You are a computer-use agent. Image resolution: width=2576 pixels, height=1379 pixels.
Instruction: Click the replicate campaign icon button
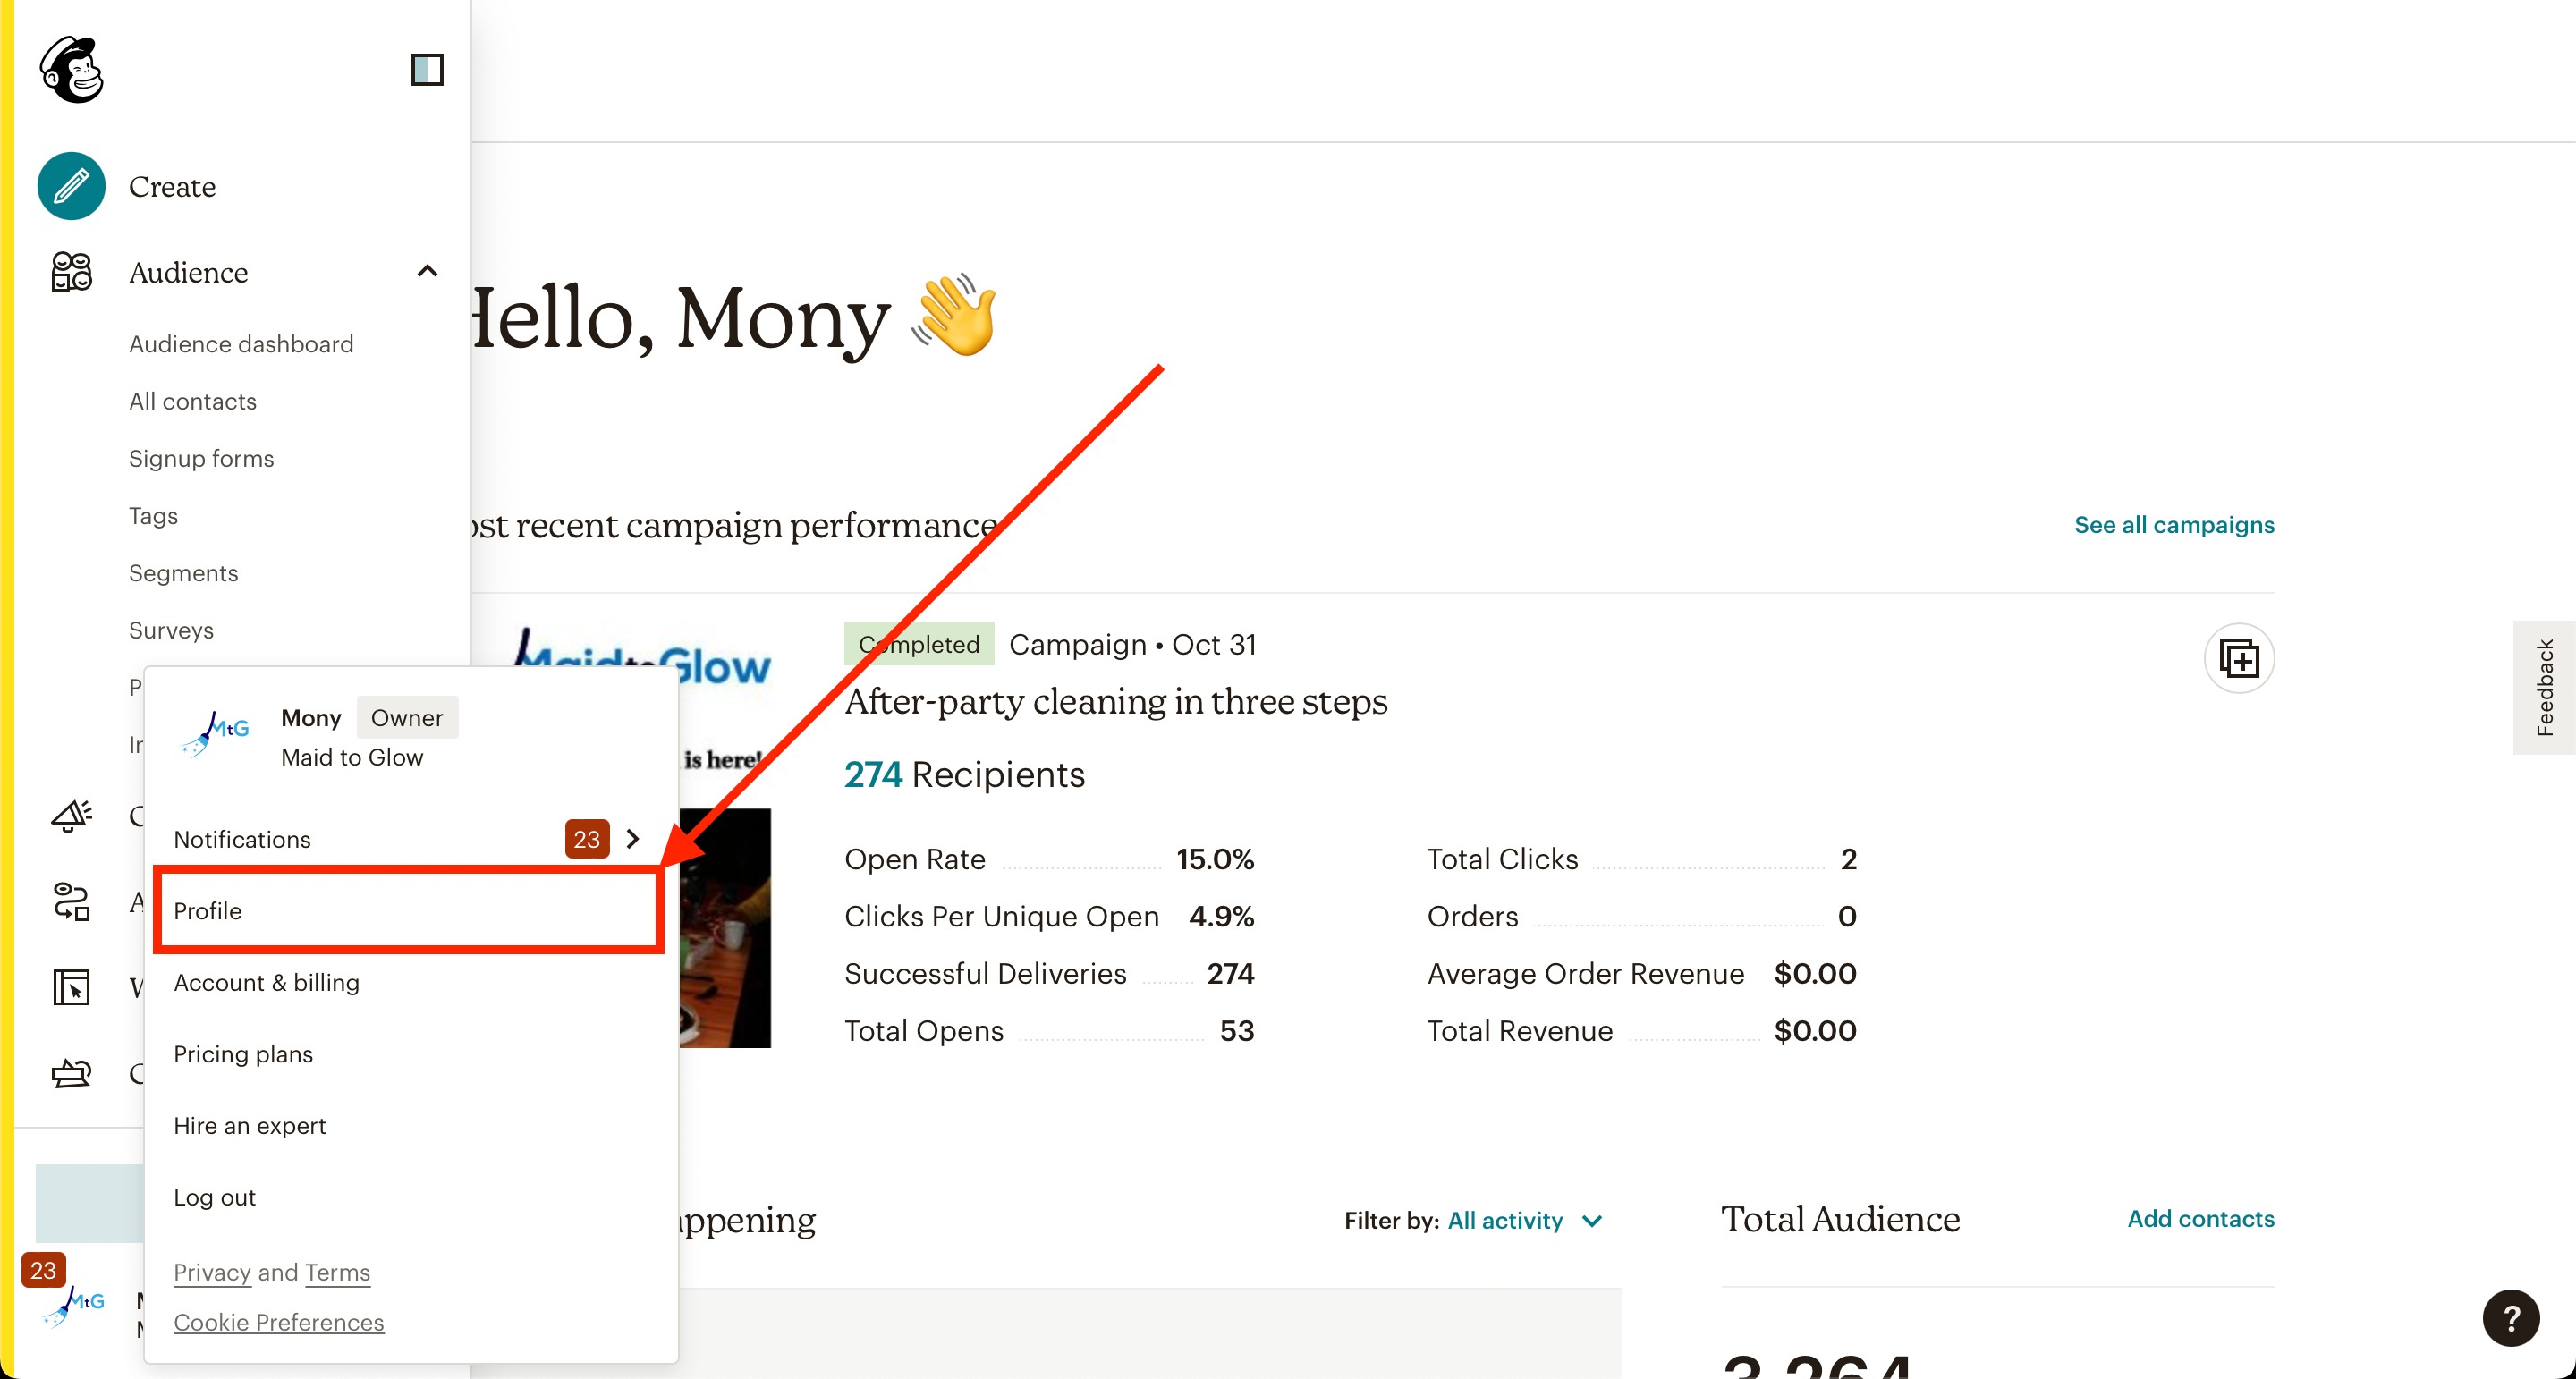(x=2239, y=658)
